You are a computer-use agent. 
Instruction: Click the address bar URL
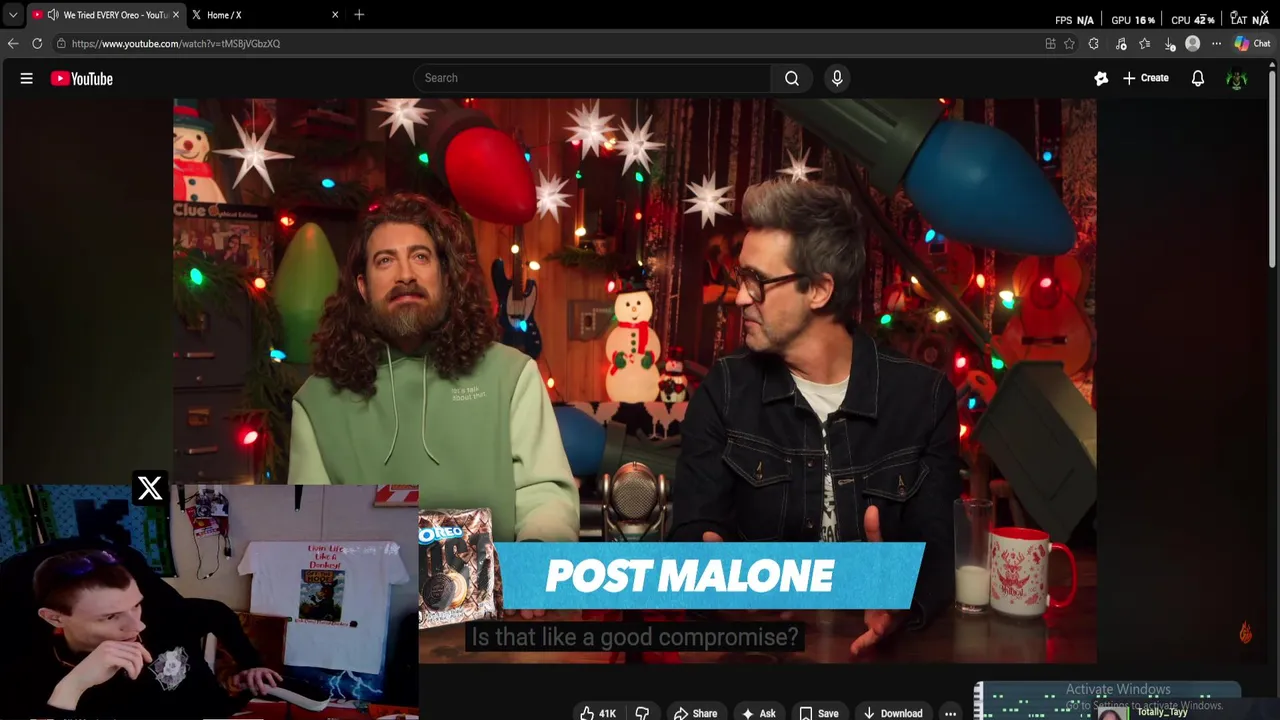pos(176,44)
